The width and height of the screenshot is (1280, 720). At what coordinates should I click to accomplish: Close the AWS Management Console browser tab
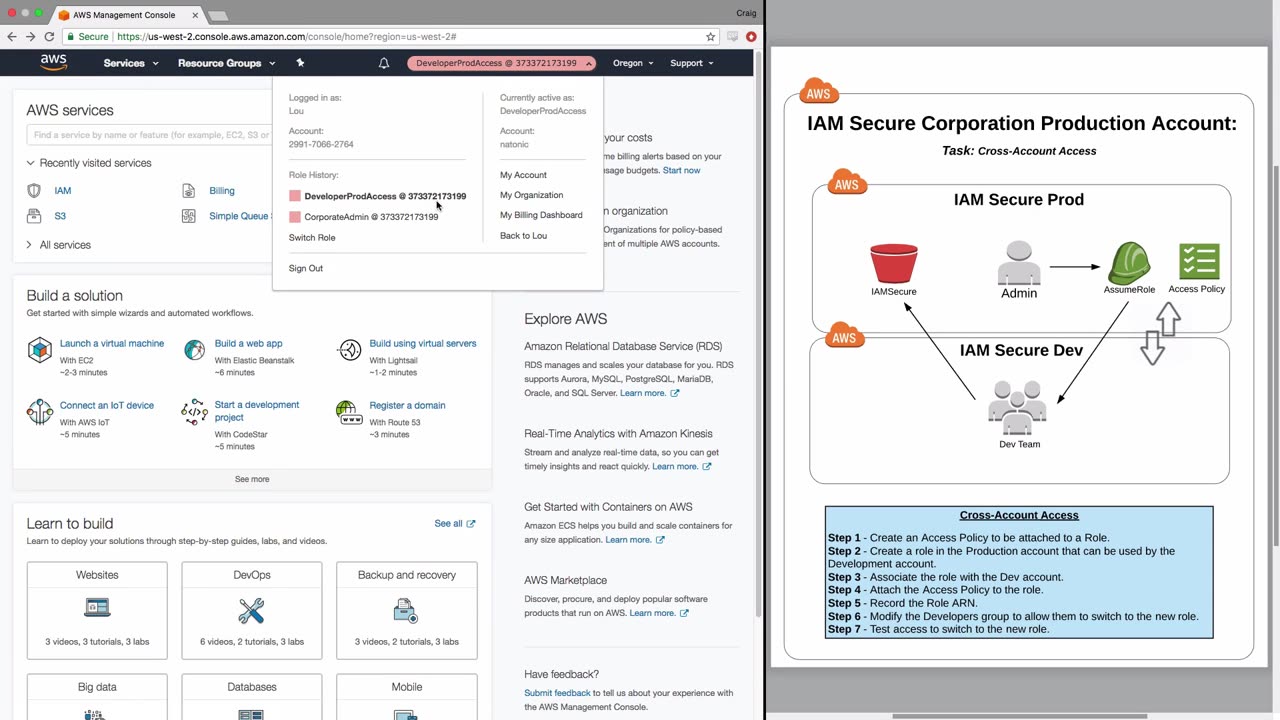point(195,15)
